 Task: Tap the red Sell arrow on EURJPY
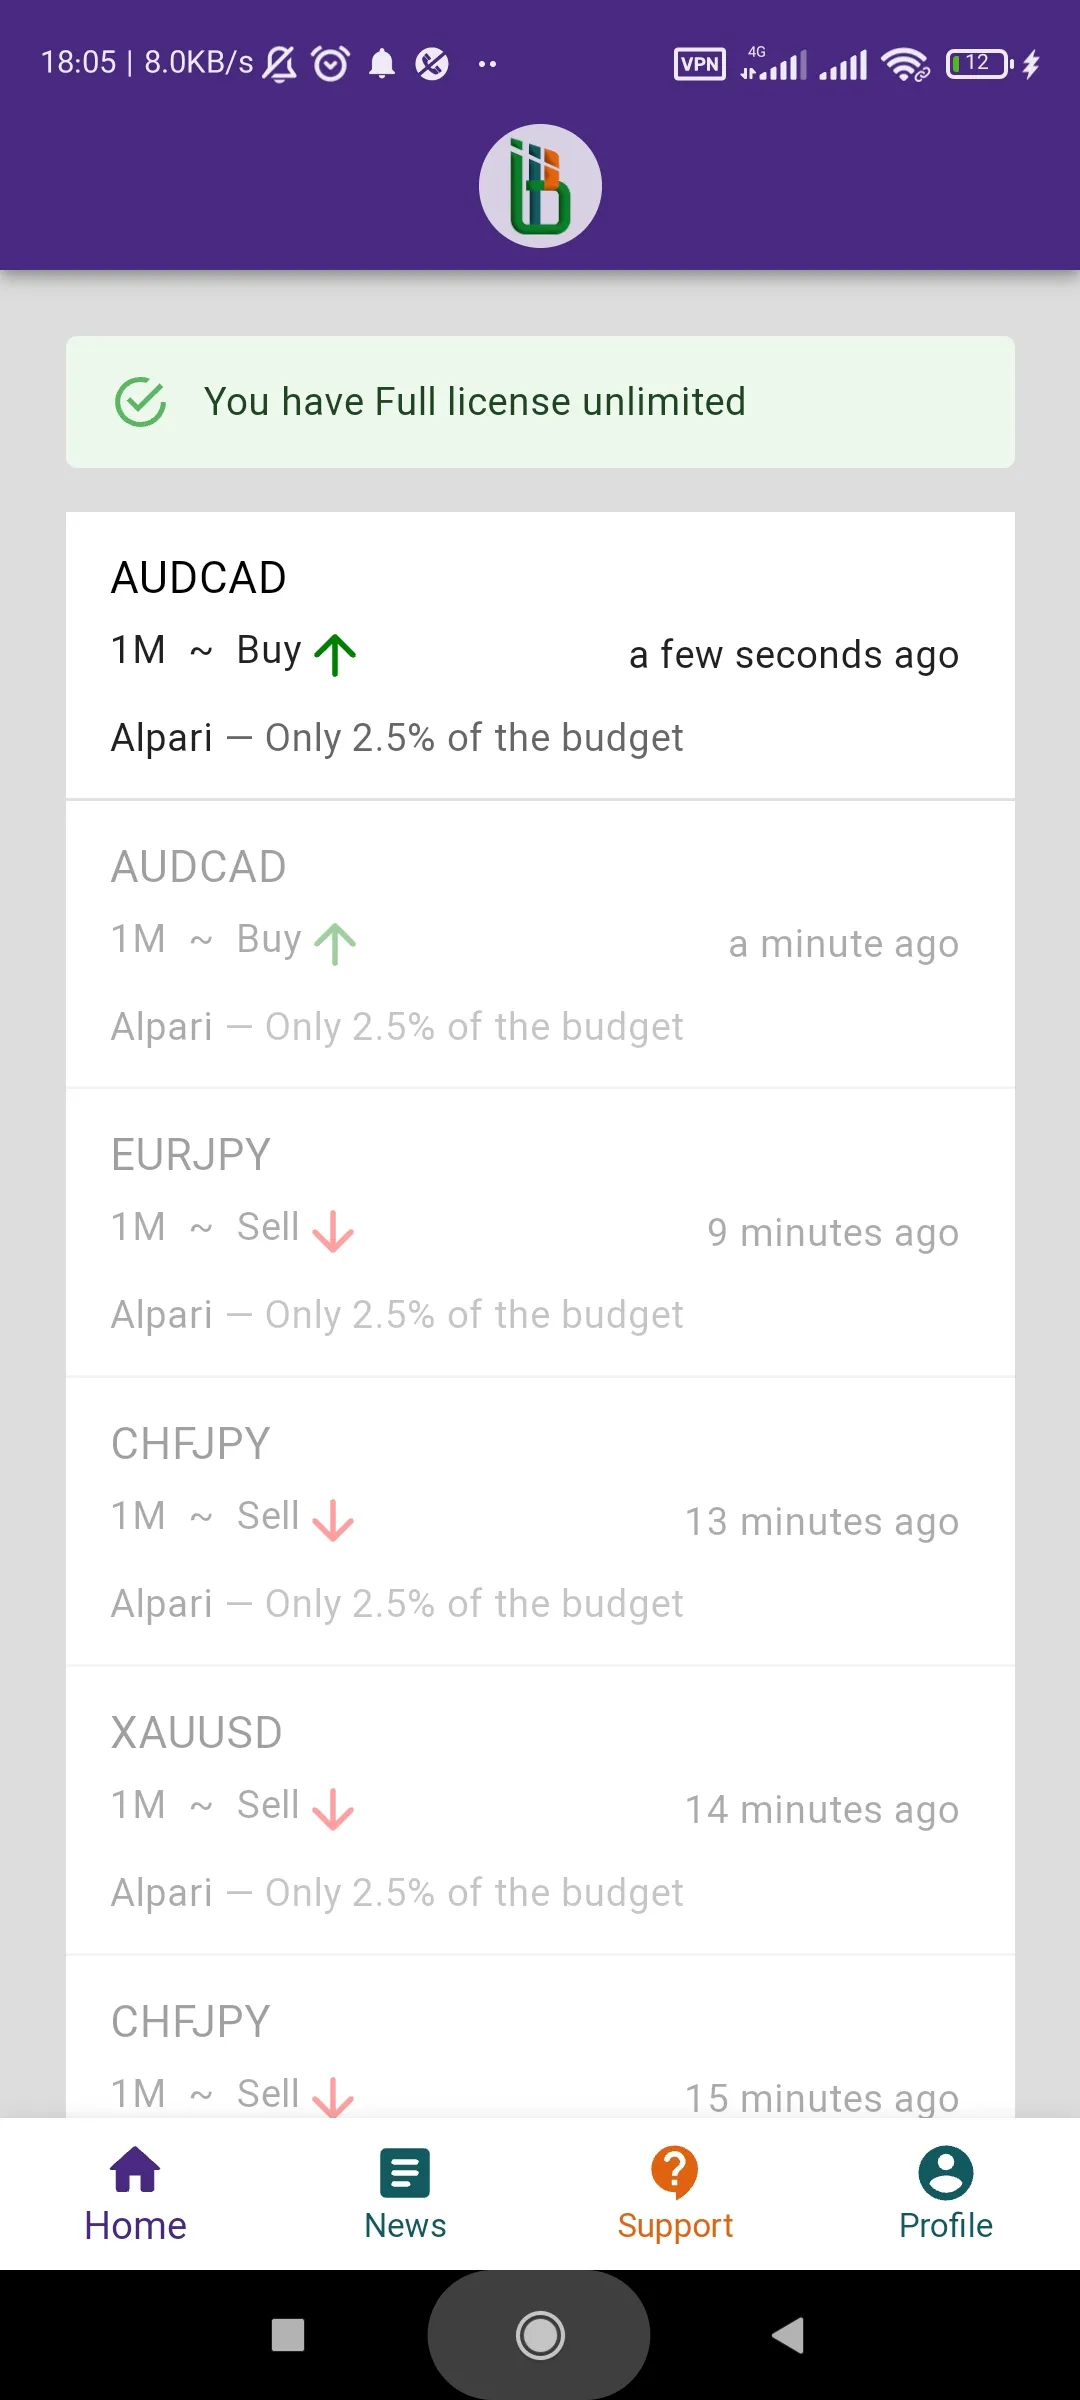(333, 1232)
